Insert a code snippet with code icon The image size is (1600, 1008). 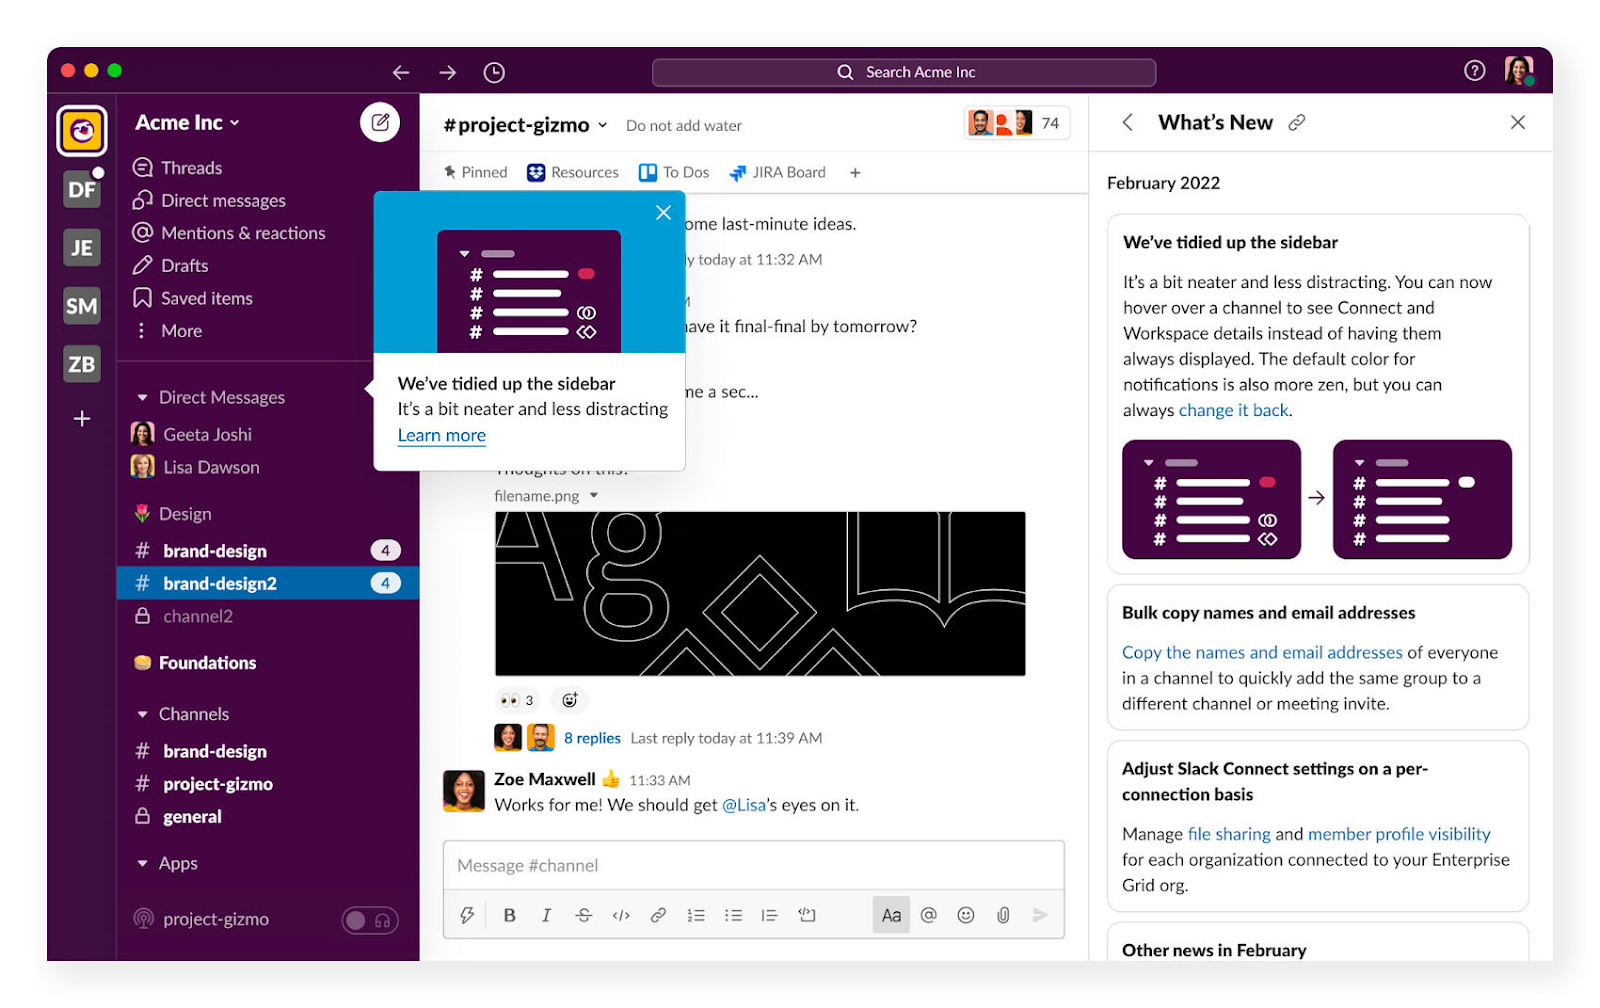click(621, 915)
